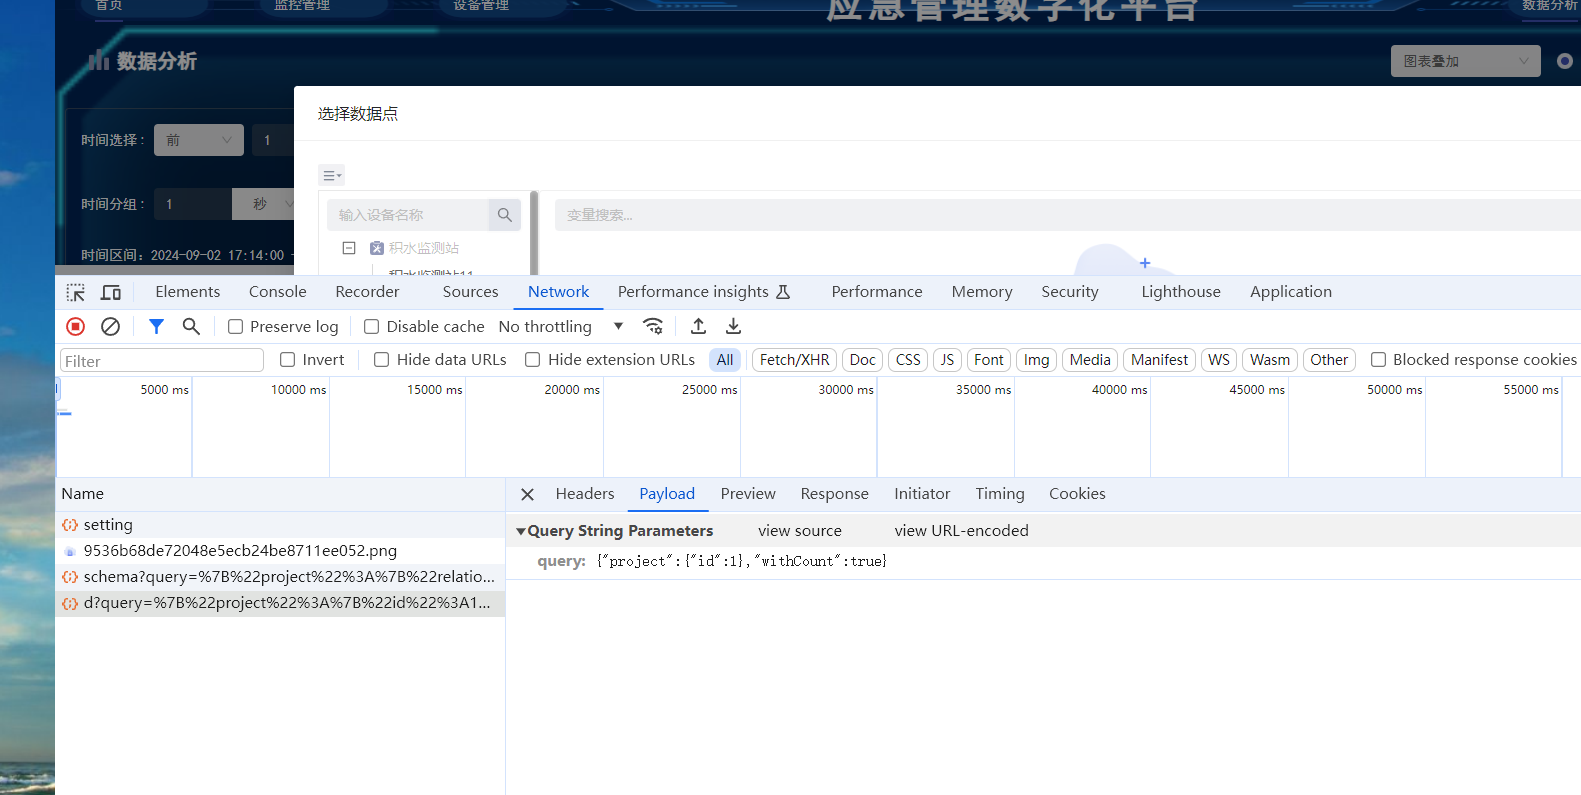This screenshot has width=1581, height=795.
Task: Clear the network log
Action: pos(111,326)
